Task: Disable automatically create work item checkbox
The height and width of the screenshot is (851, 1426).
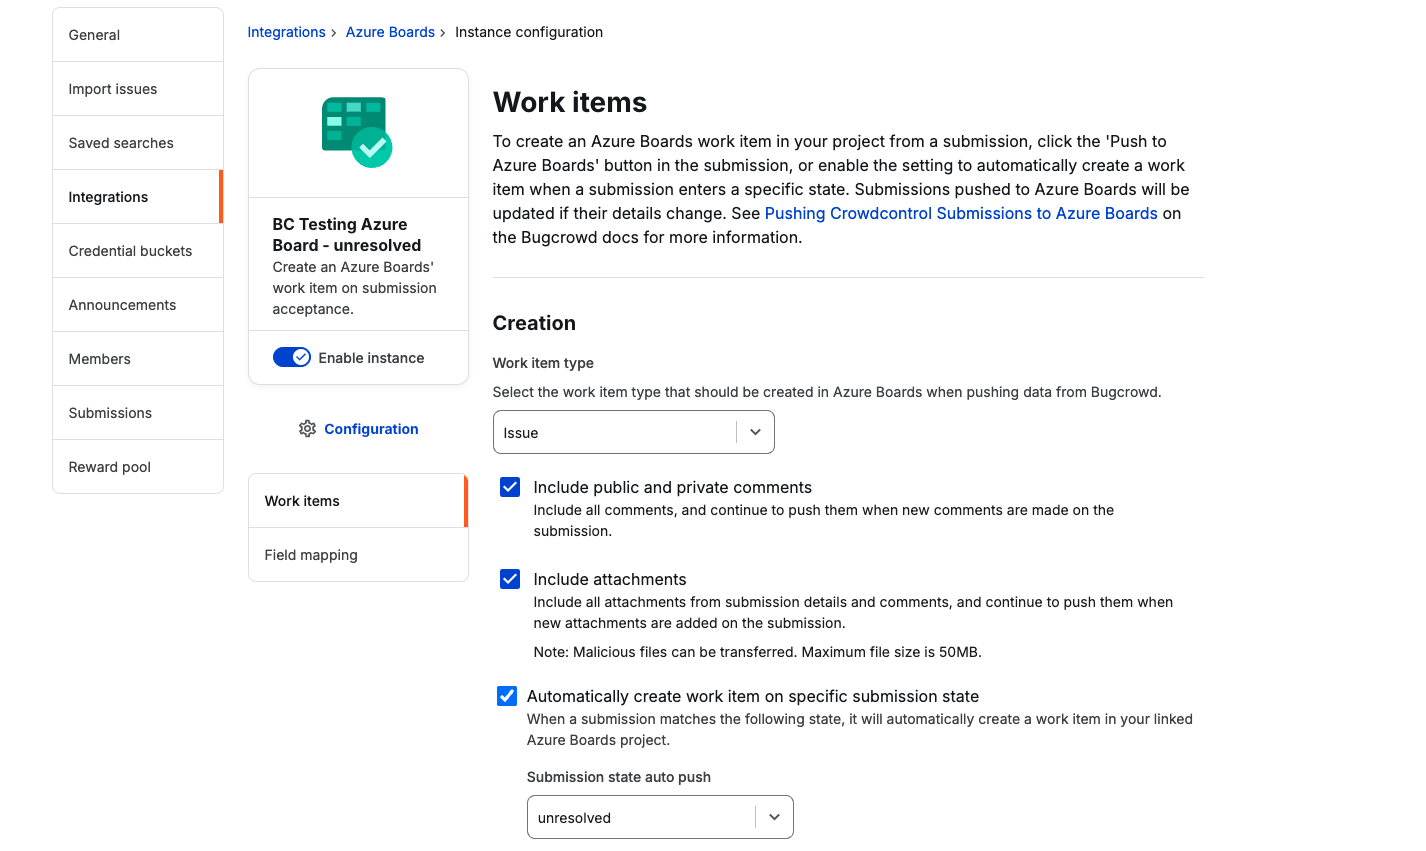Action: pyautogui.click(x=507, y=697)
